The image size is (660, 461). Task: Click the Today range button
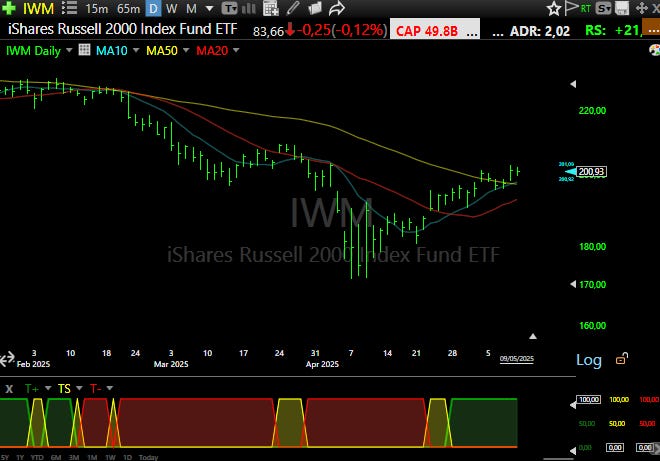(148, 457)
